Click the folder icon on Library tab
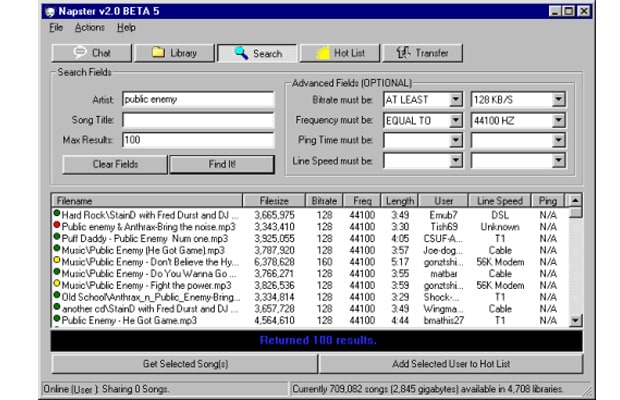This screenshot has width=620, height=400. point(158,52)
